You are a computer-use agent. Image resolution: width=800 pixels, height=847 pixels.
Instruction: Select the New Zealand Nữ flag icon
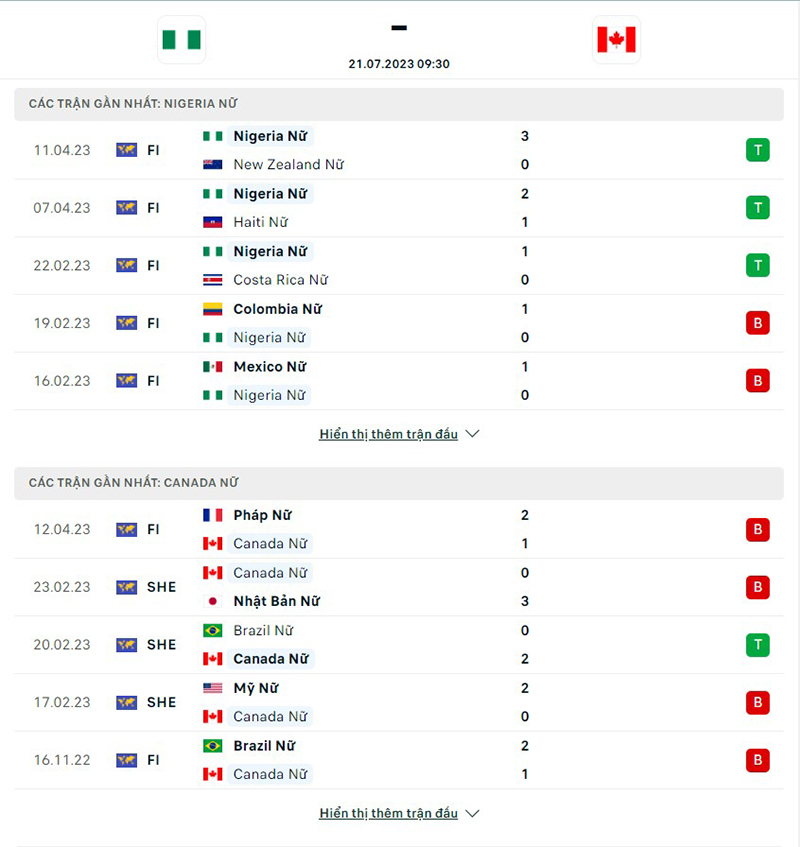(x=214, y=164)
